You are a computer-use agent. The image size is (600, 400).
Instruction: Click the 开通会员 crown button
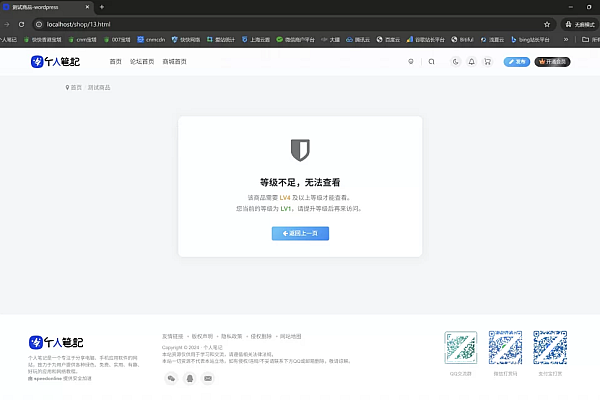click(x=552, y=62)
